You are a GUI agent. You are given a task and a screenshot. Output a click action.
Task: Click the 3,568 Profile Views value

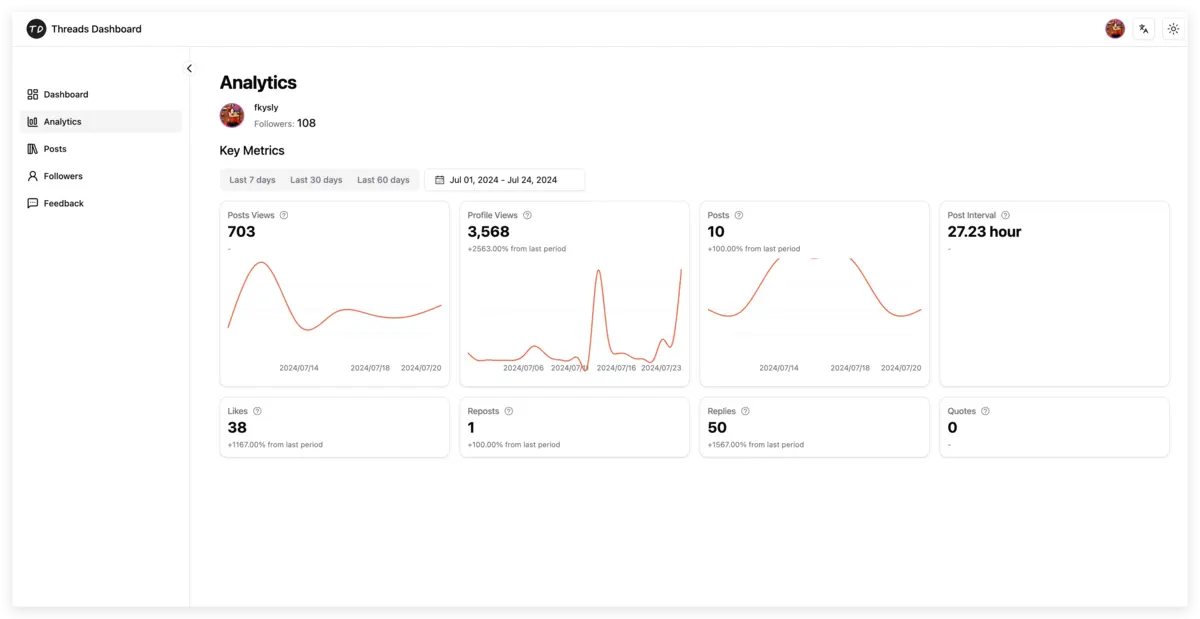489,231
